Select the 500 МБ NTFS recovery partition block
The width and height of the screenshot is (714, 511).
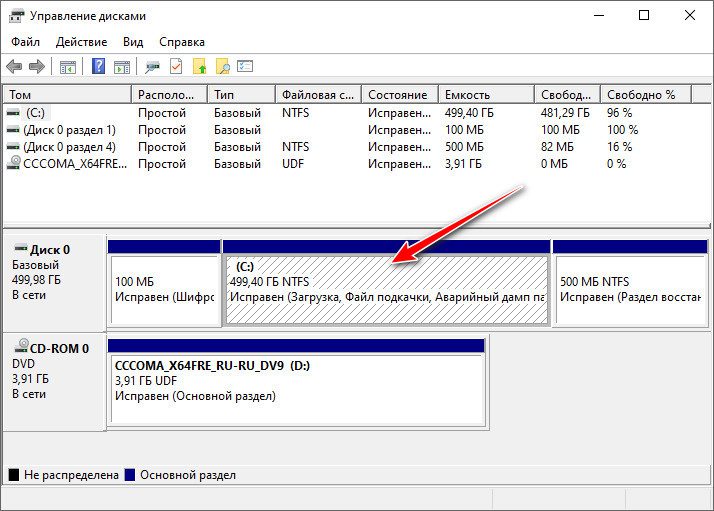[630, 290]
